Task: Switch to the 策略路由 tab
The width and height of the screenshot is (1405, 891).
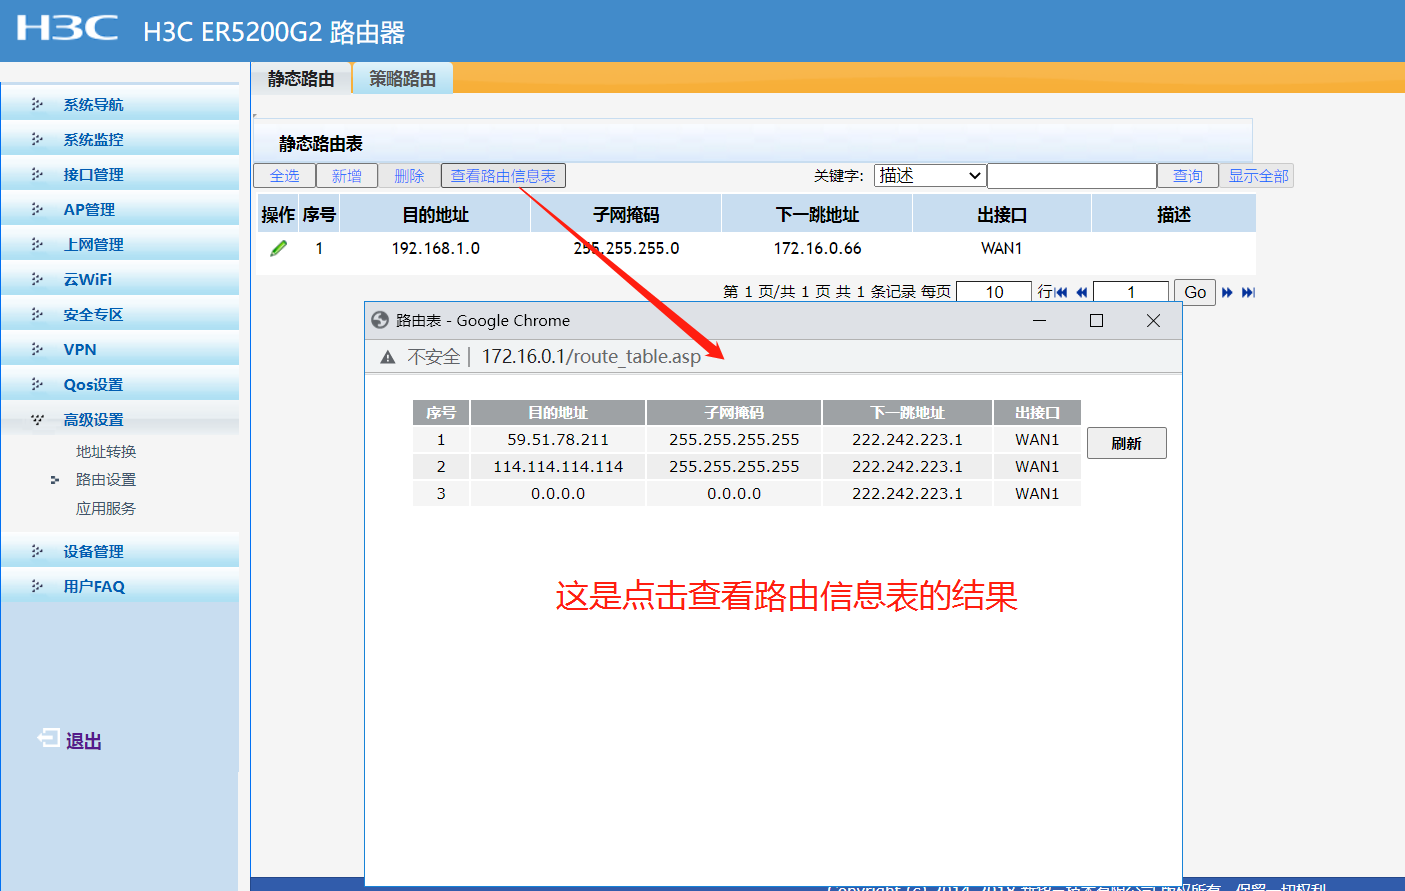Action: 403,78
